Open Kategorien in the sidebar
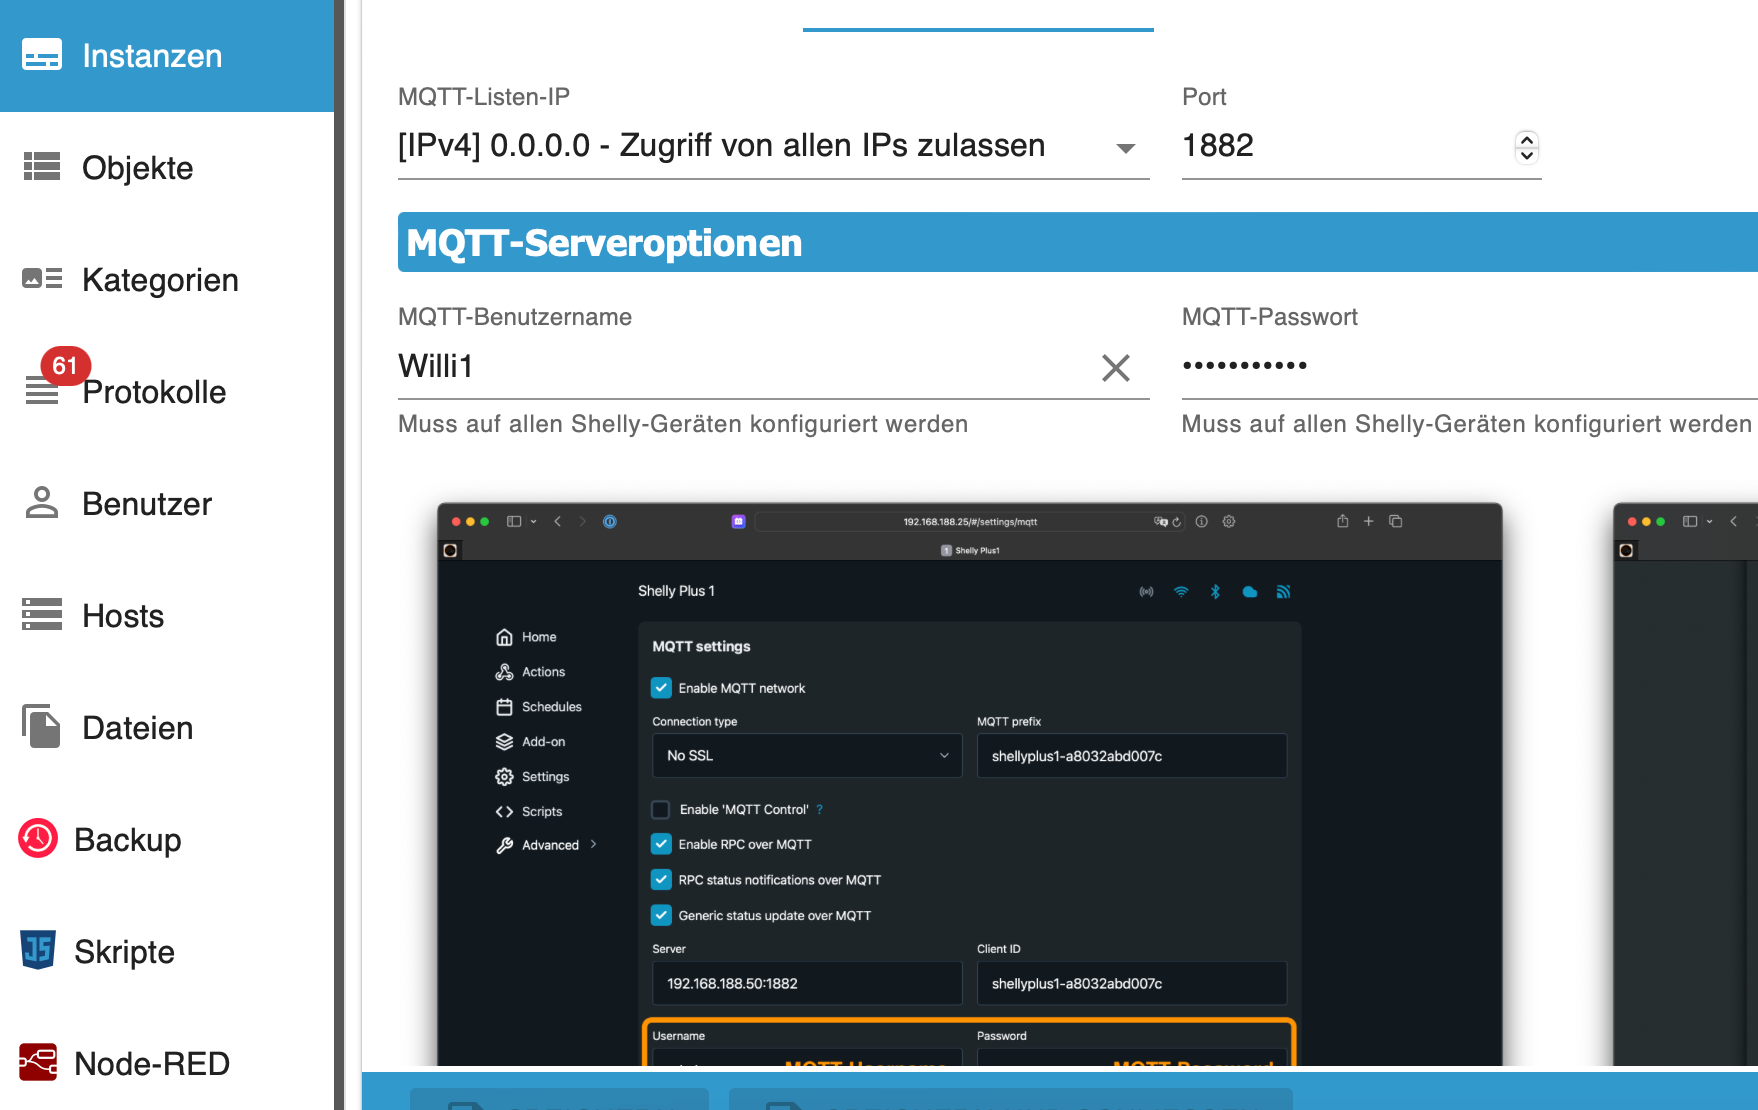This screenshot has width=1758, height=1110. 167,280
